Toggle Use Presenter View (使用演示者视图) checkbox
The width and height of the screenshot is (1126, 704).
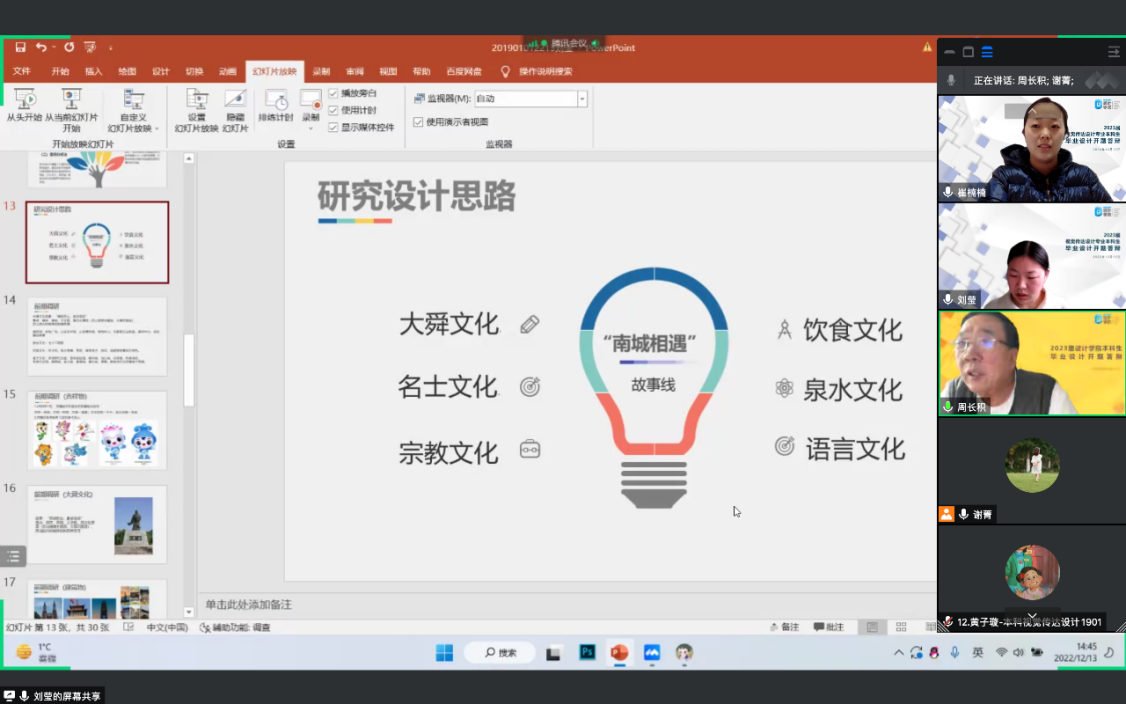[x=418, y=122]
